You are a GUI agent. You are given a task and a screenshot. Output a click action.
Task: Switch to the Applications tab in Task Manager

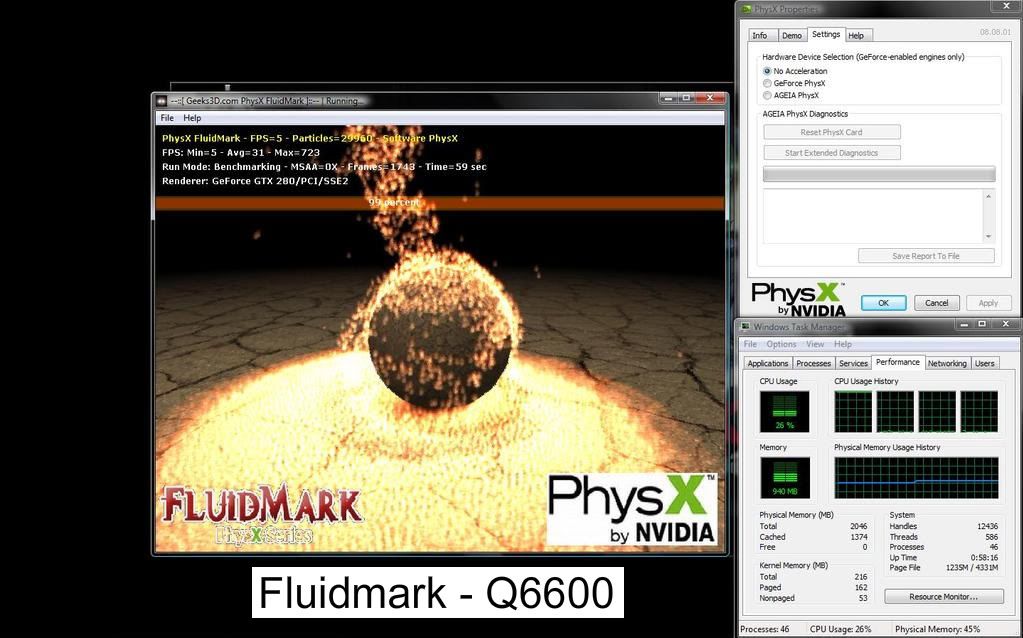point(768,363)
